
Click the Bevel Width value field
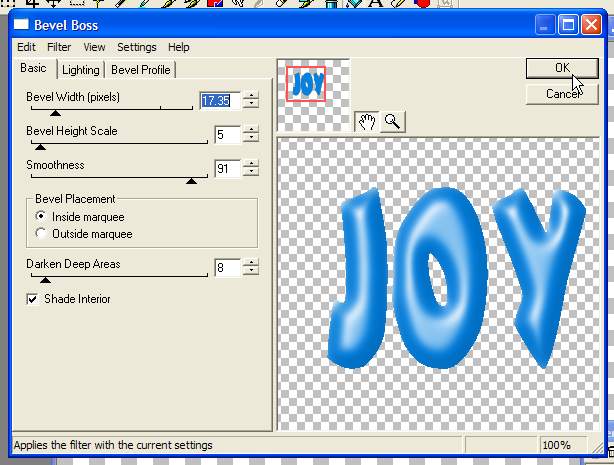(x=220, y=101)
